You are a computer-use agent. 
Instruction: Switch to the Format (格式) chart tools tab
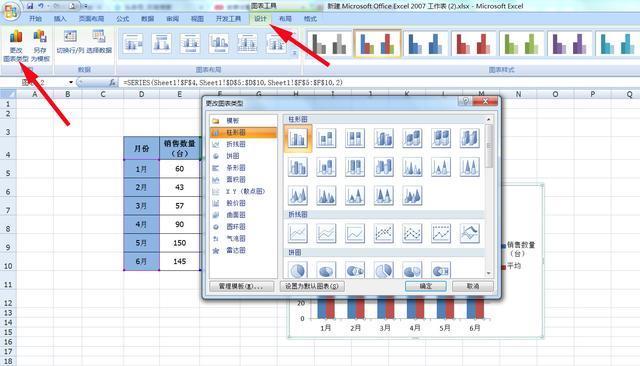[310, 19]
